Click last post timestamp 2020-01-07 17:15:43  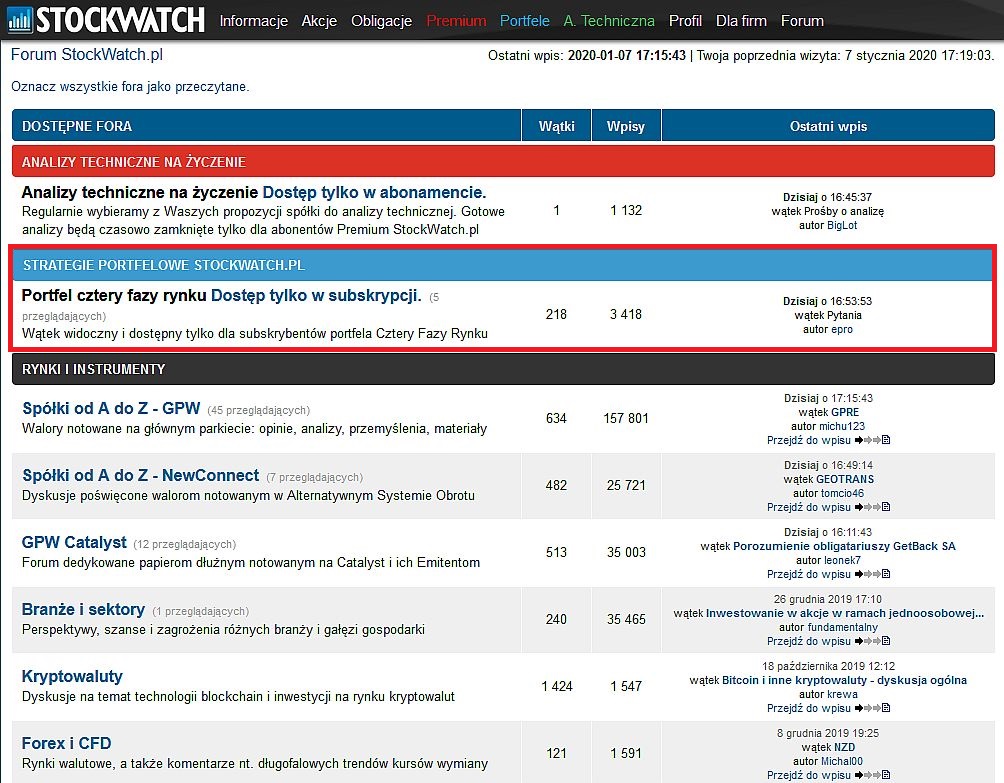[x=627, y=56]
